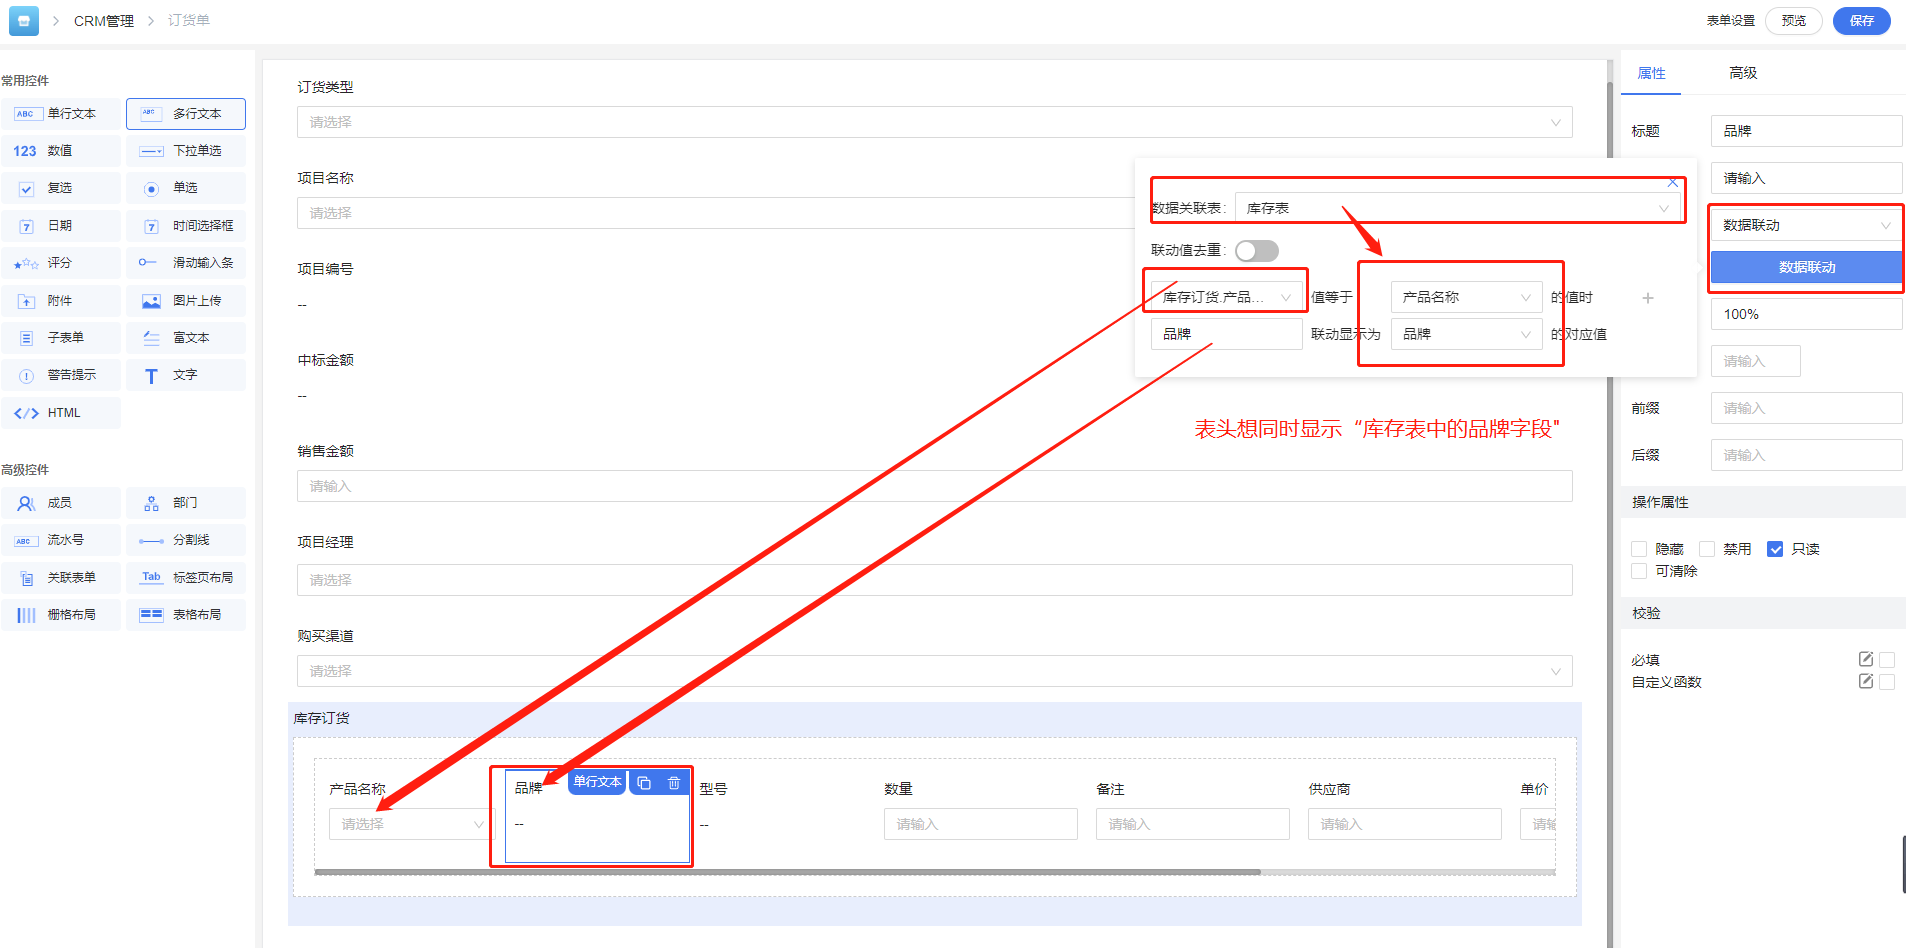Click the 销售金额 input field
Viewport: 1906px width, 948px height.
[x=934, y=486]
